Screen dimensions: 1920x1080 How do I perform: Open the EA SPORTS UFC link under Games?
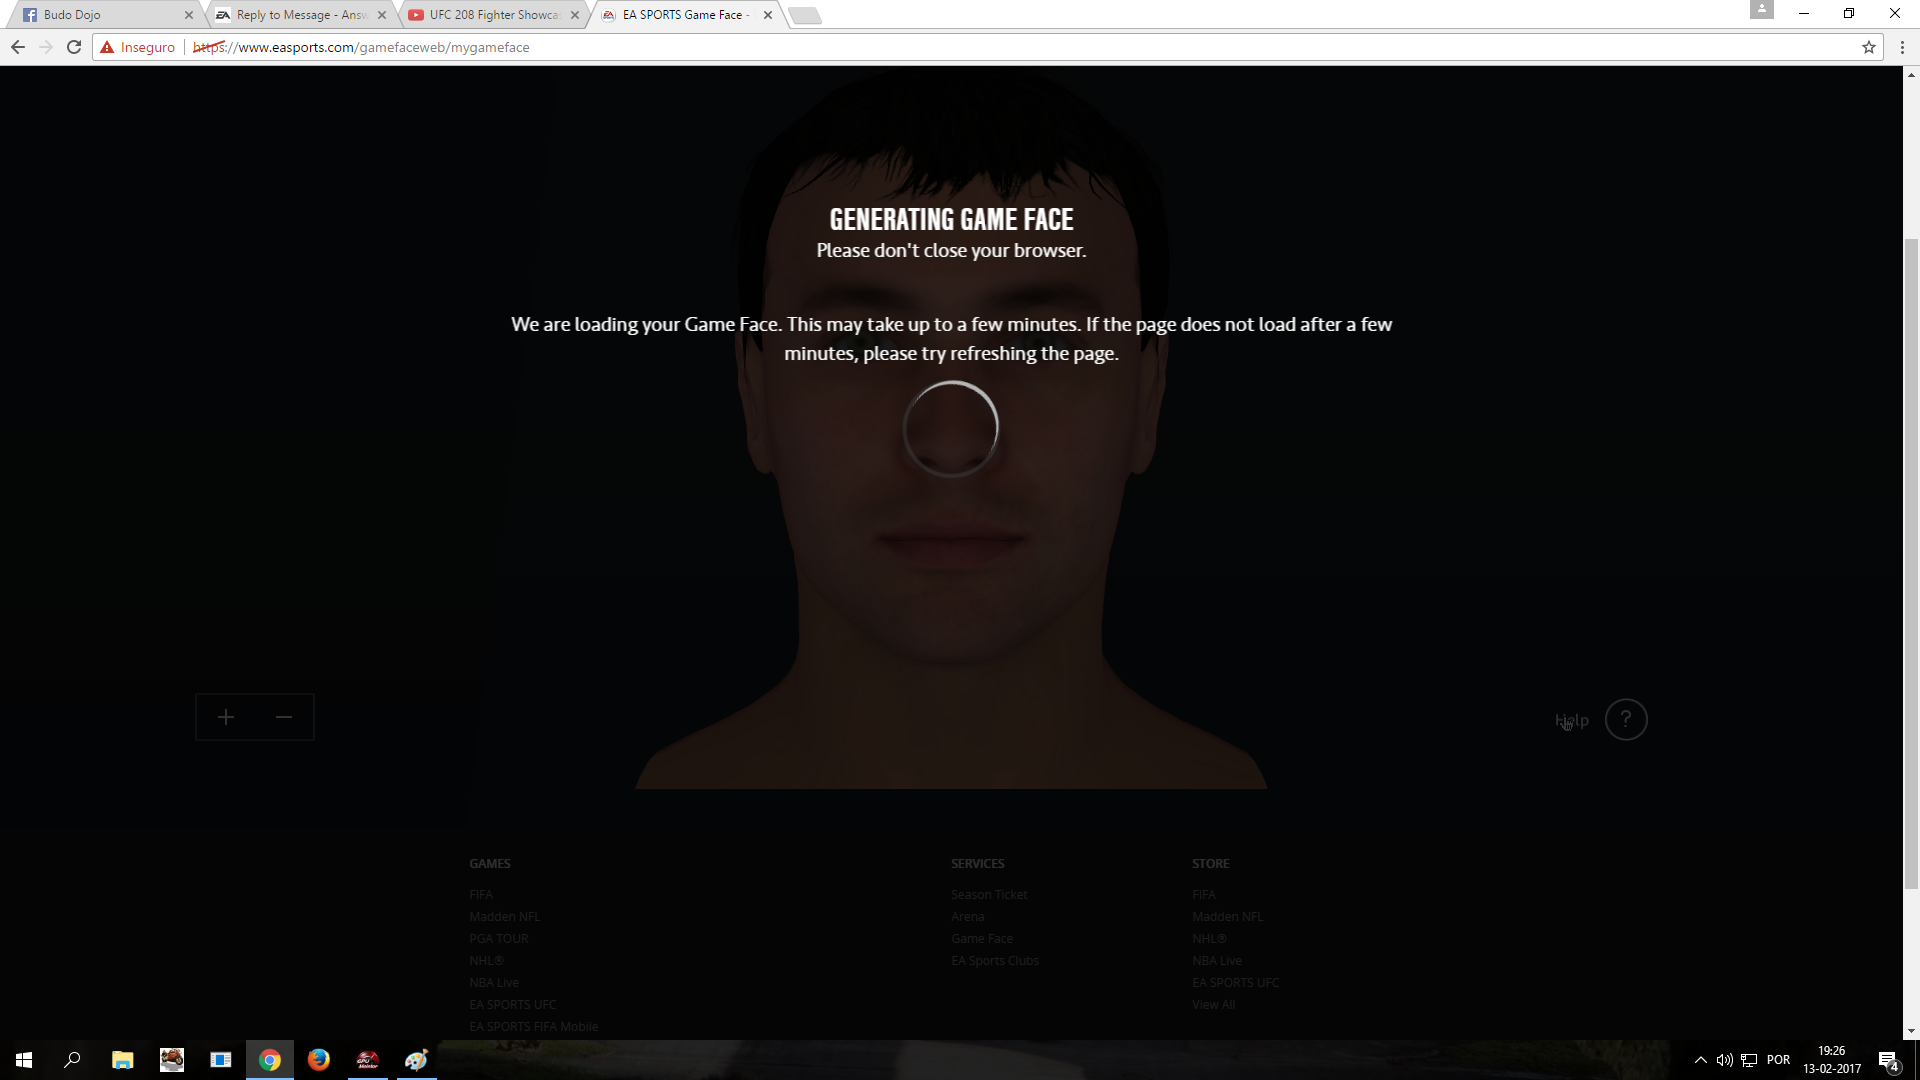click(x=513, y=1004)
